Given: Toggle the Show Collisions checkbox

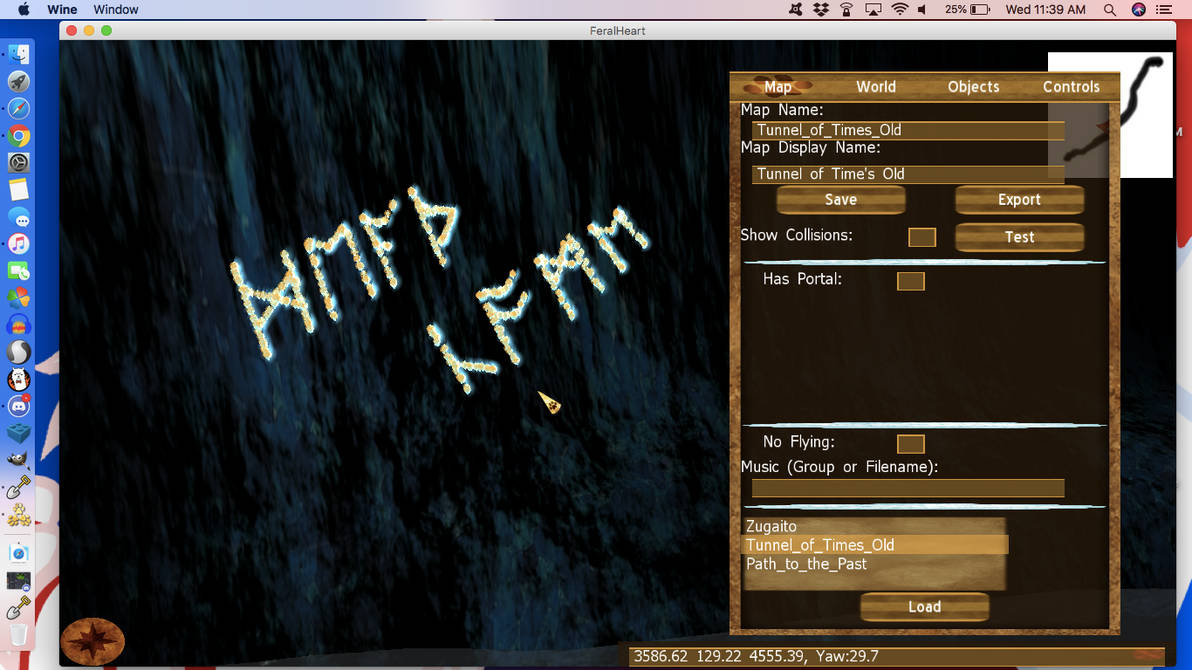Looking at the screenshot, I should [x=921, y=237].
